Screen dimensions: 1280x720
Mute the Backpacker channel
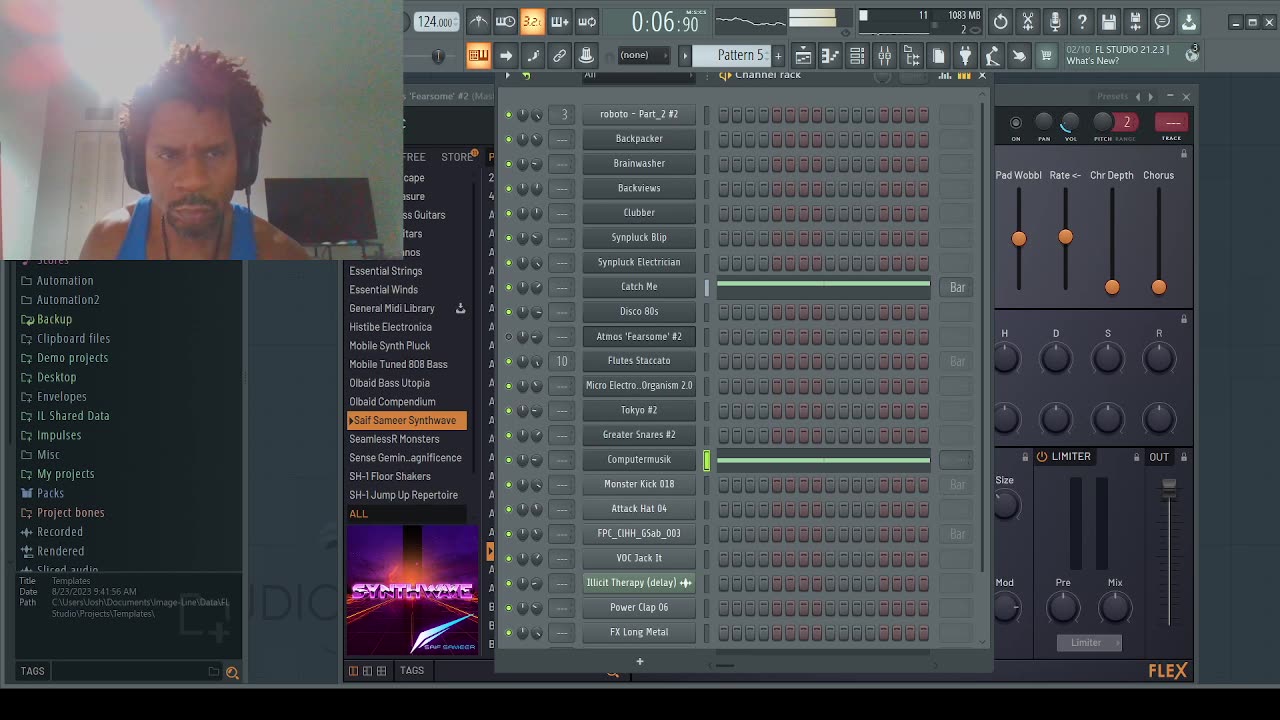coord(508,139)
